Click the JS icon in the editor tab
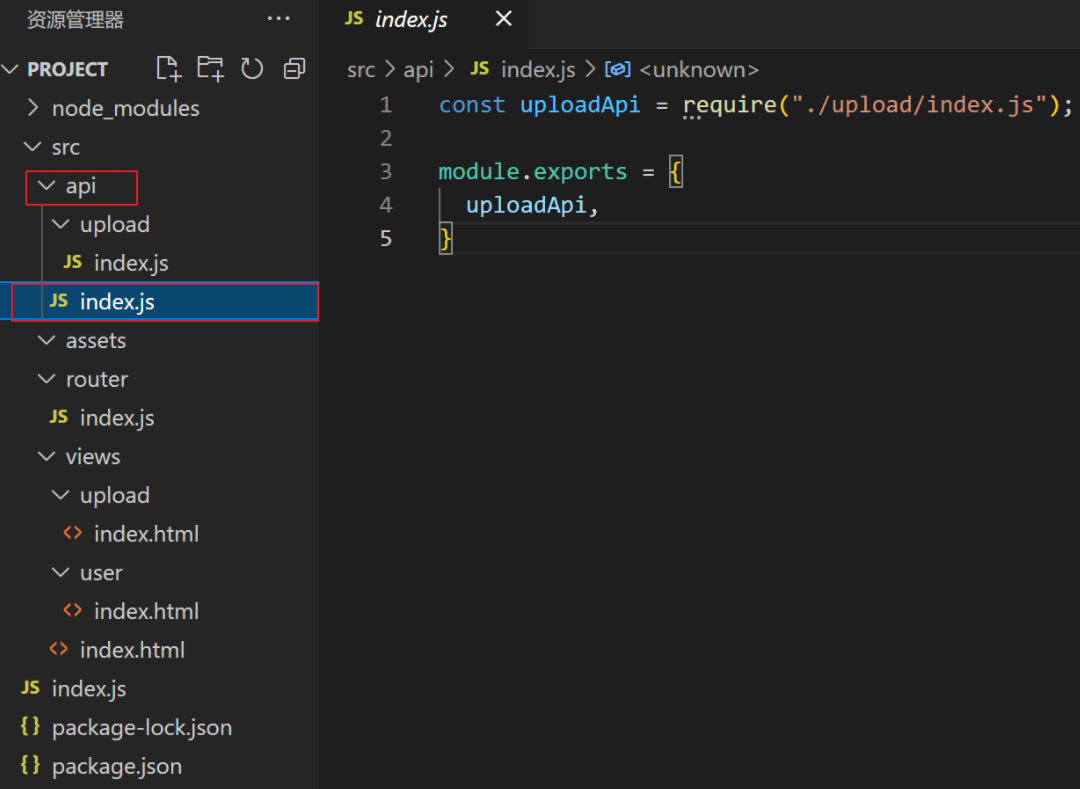Screen dimensions: 1080x789 pyautogui.click(x=353, y=18)
